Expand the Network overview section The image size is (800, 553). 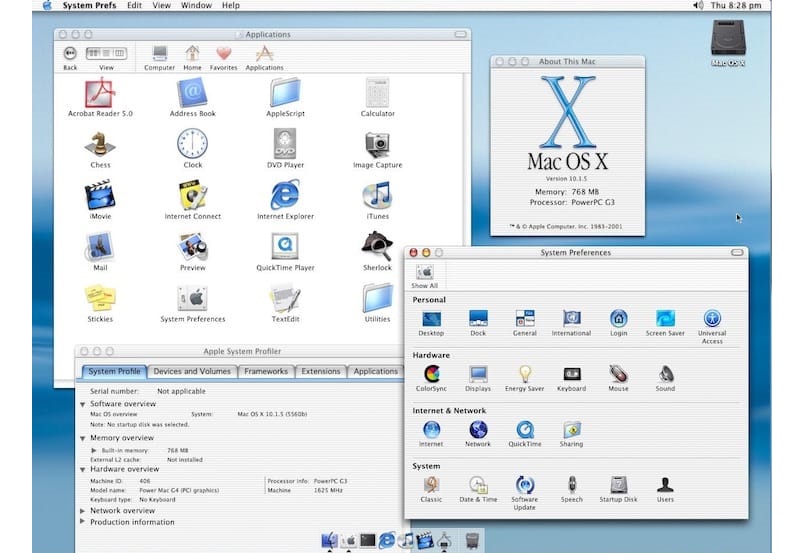point(83,511)
